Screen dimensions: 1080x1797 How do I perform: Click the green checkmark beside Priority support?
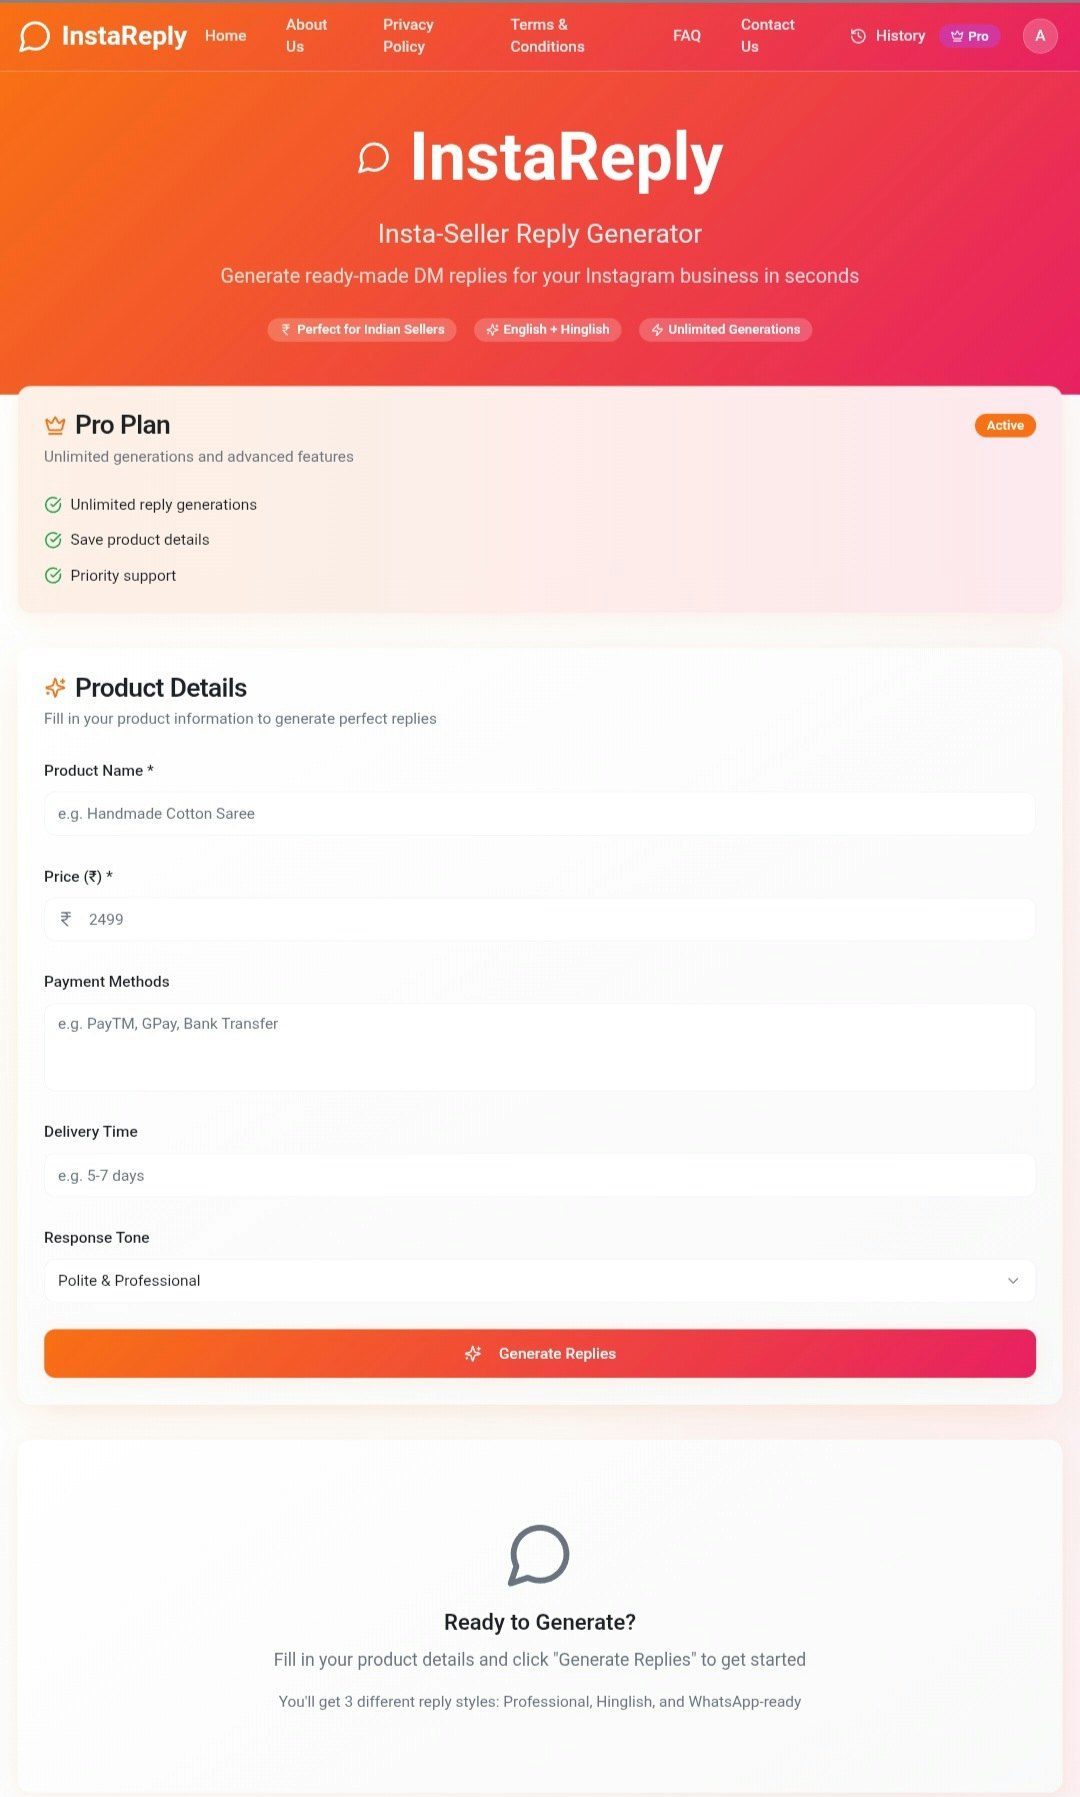53,576
